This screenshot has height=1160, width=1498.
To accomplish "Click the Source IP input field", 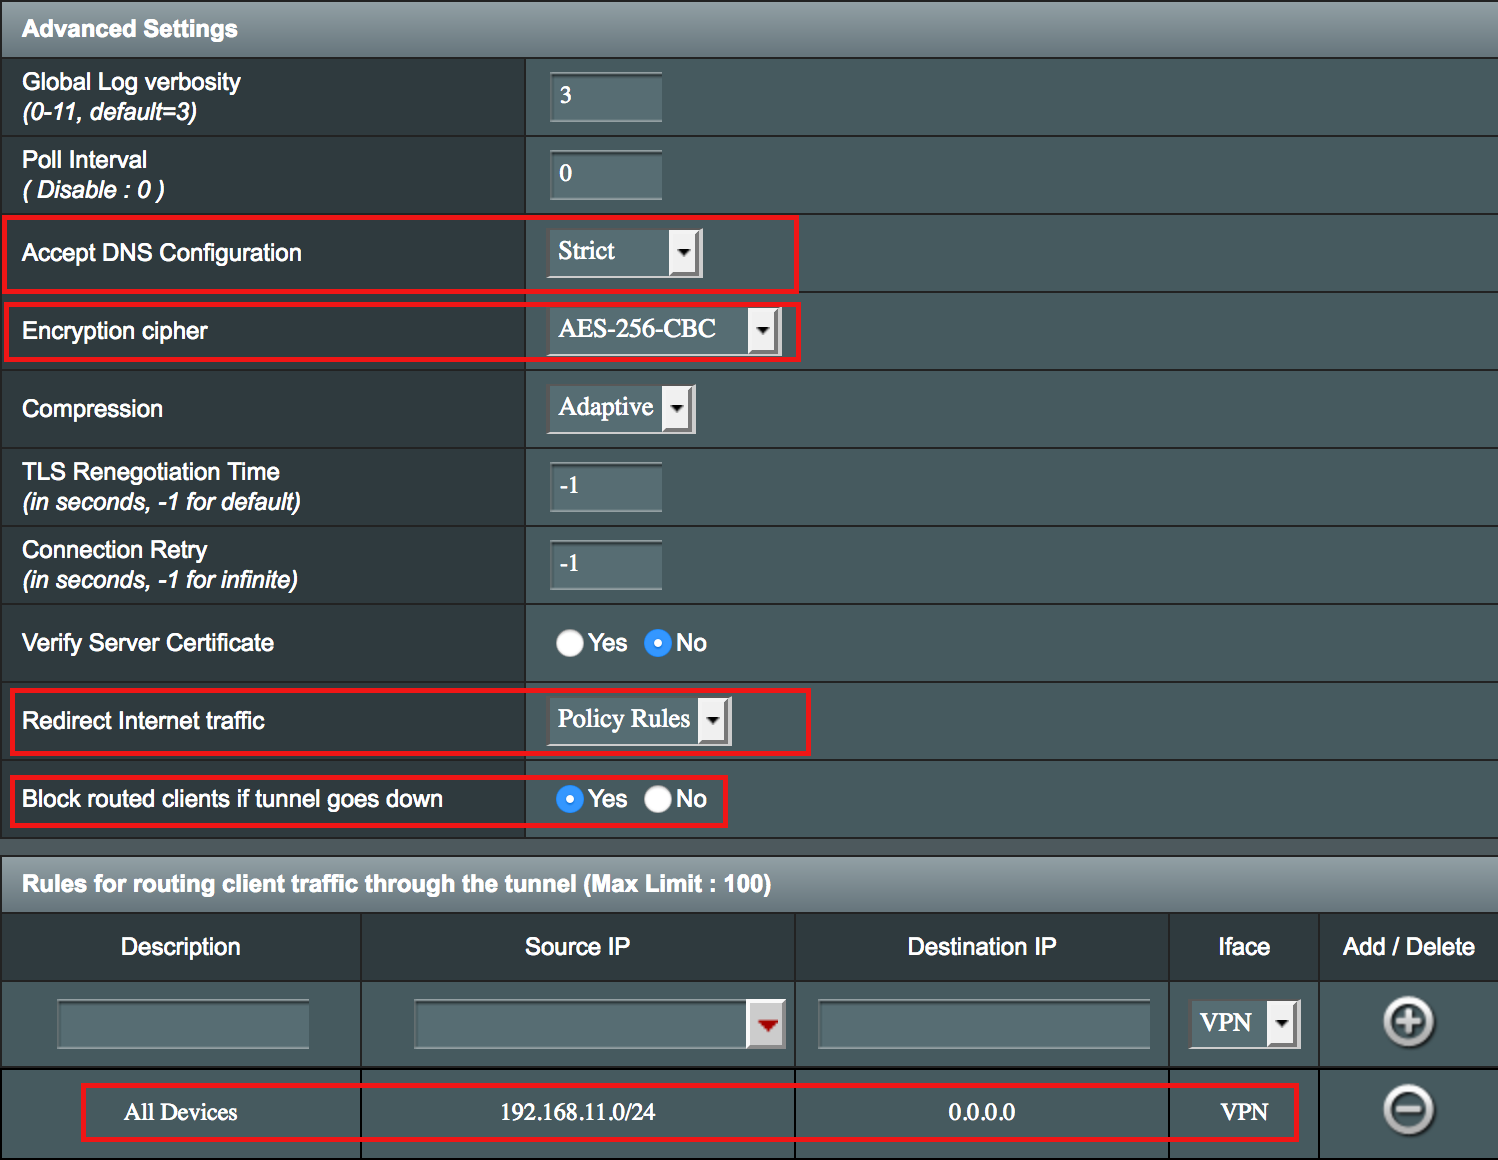I will coord(581,1024).
